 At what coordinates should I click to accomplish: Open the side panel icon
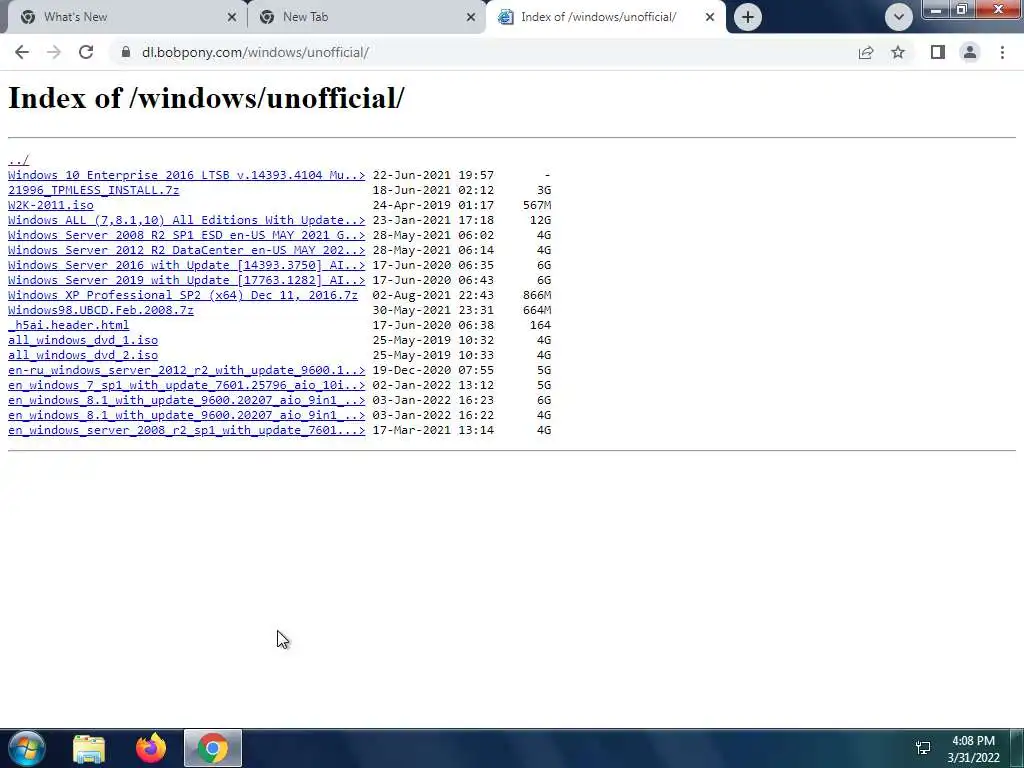coord(938,52)
